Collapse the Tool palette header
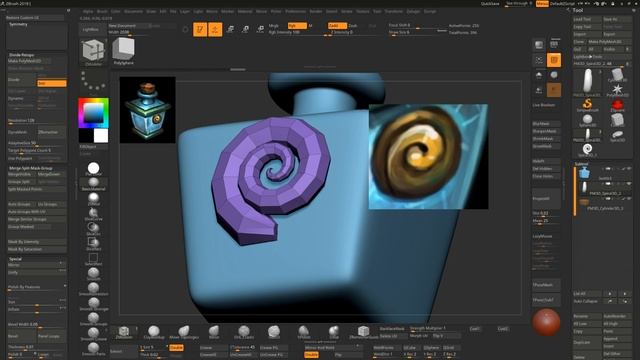 (x=578, y=10)
